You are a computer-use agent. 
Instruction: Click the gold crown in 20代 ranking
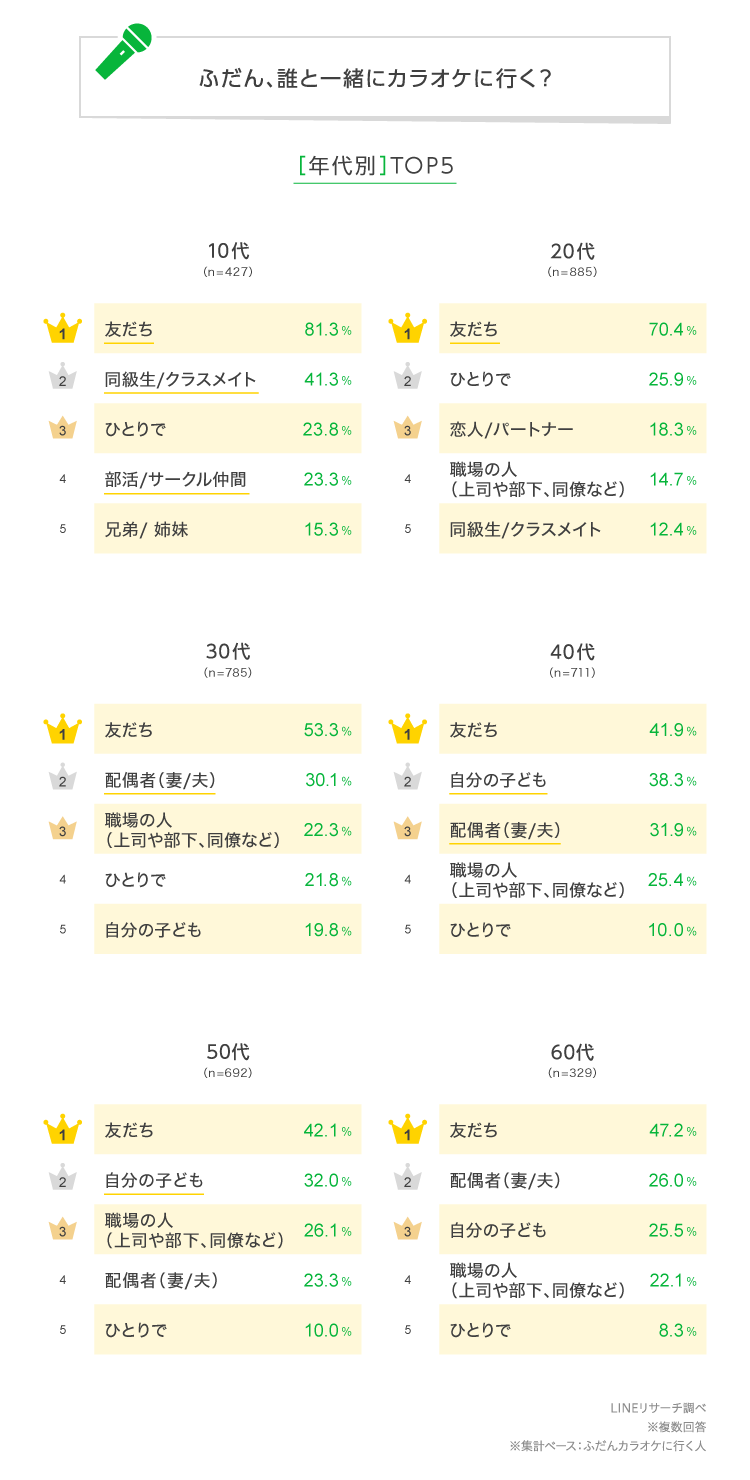pyautogui.click(x=407, y=329)
